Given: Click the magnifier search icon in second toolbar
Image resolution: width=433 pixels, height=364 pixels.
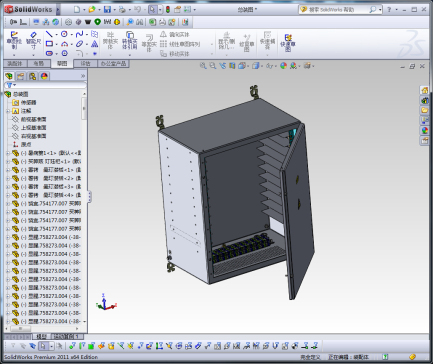Looking at the screenshot, I should pos(130,22).
